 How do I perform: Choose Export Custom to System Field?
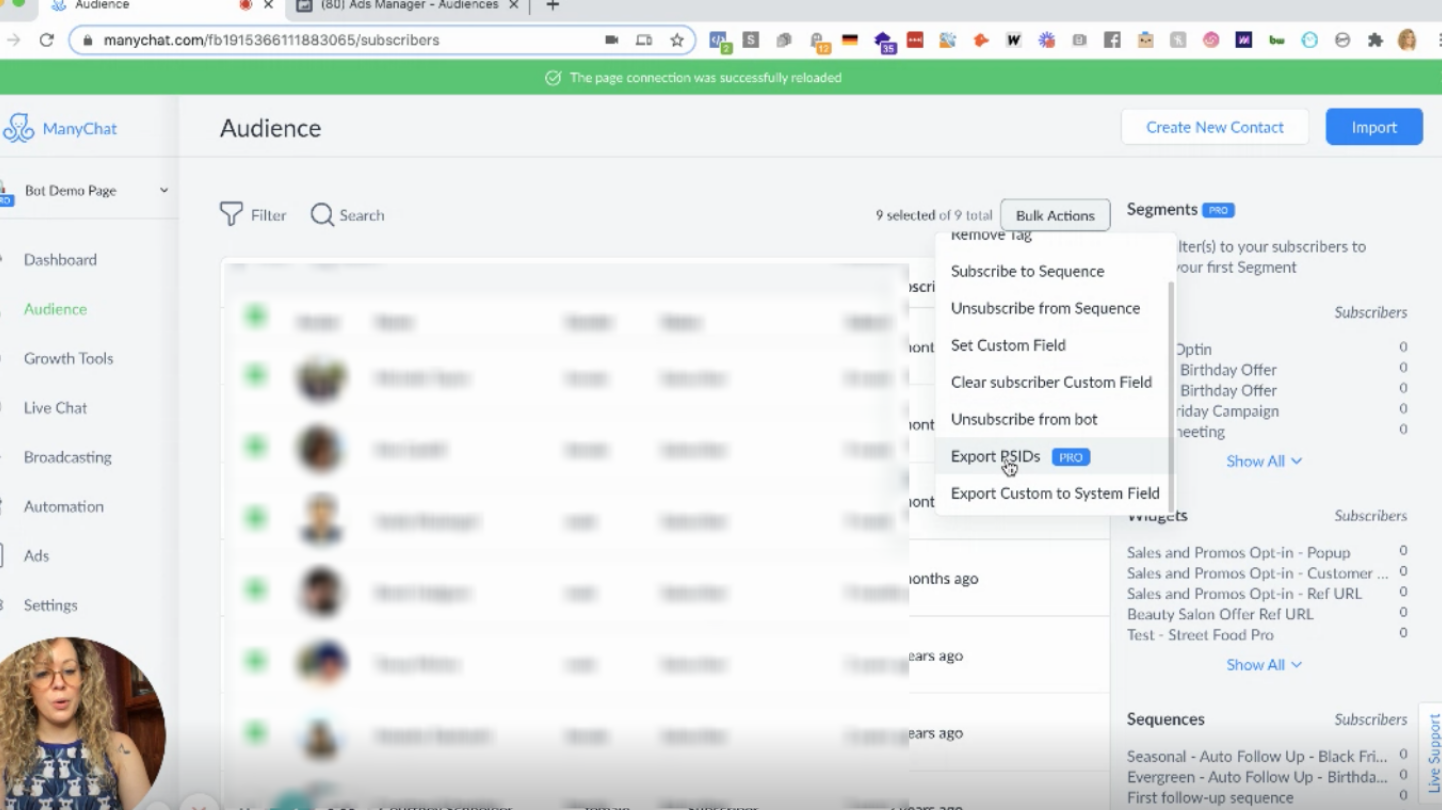[1051, 493]
